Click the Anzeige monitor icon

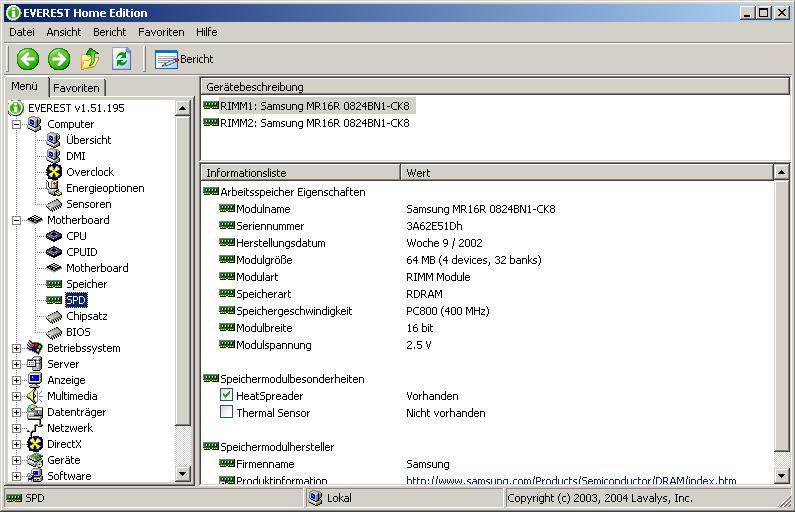34,380
